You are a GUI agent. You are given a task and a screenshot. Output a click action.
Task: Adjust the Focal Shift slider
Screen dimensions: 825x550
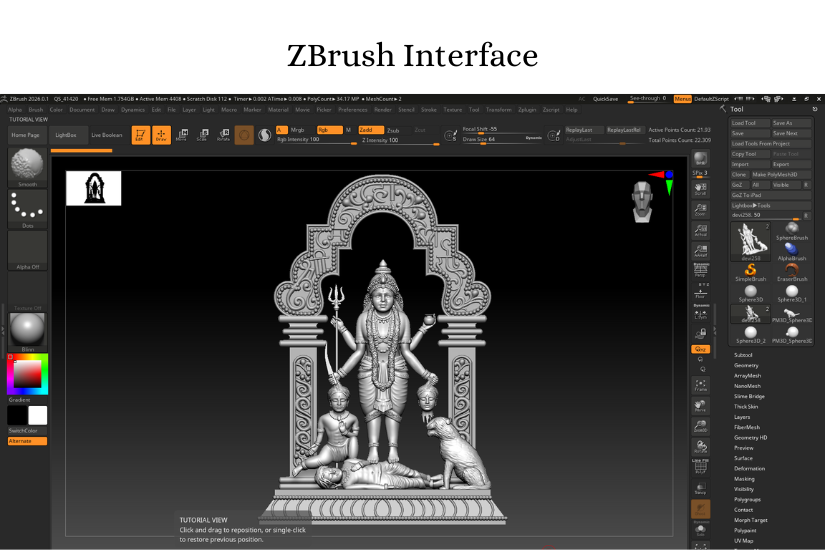coord(501,129)
